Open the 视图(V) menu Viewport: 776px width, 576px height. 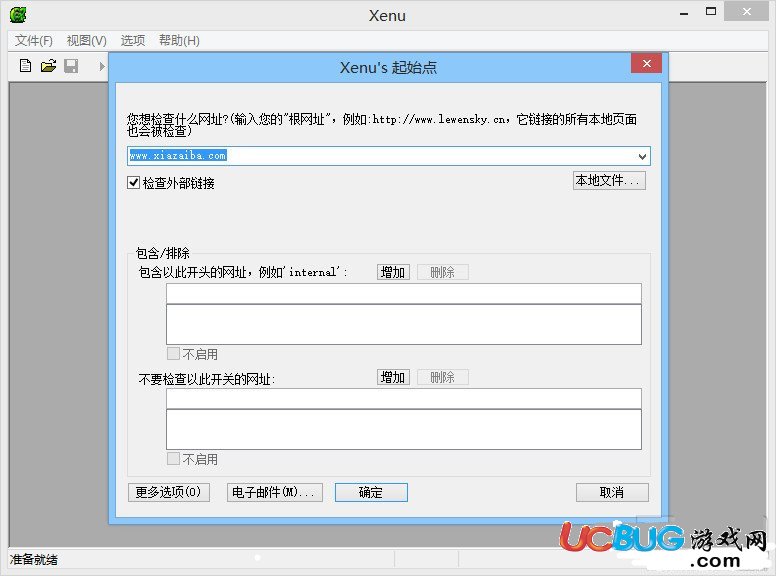coord(87,41)
